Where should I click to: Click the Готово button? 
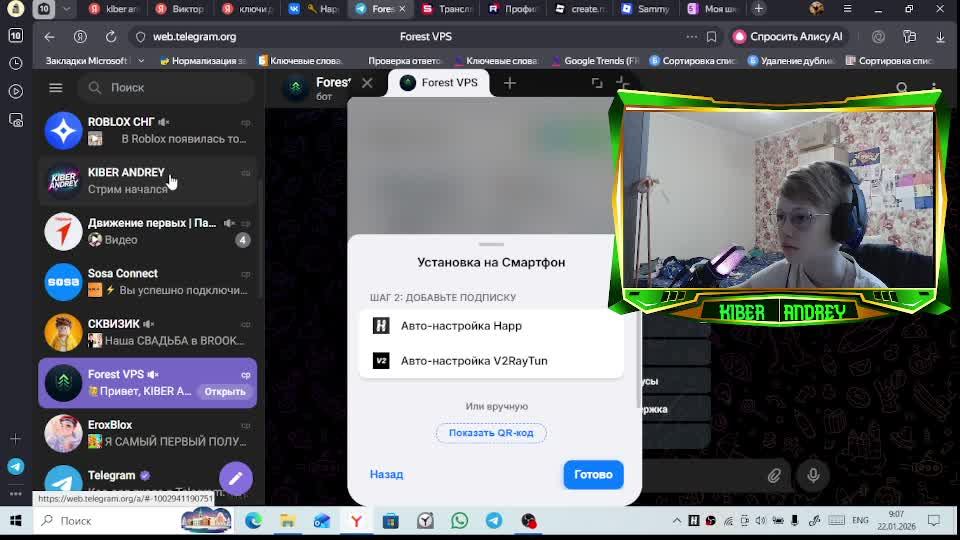point(593,474)
